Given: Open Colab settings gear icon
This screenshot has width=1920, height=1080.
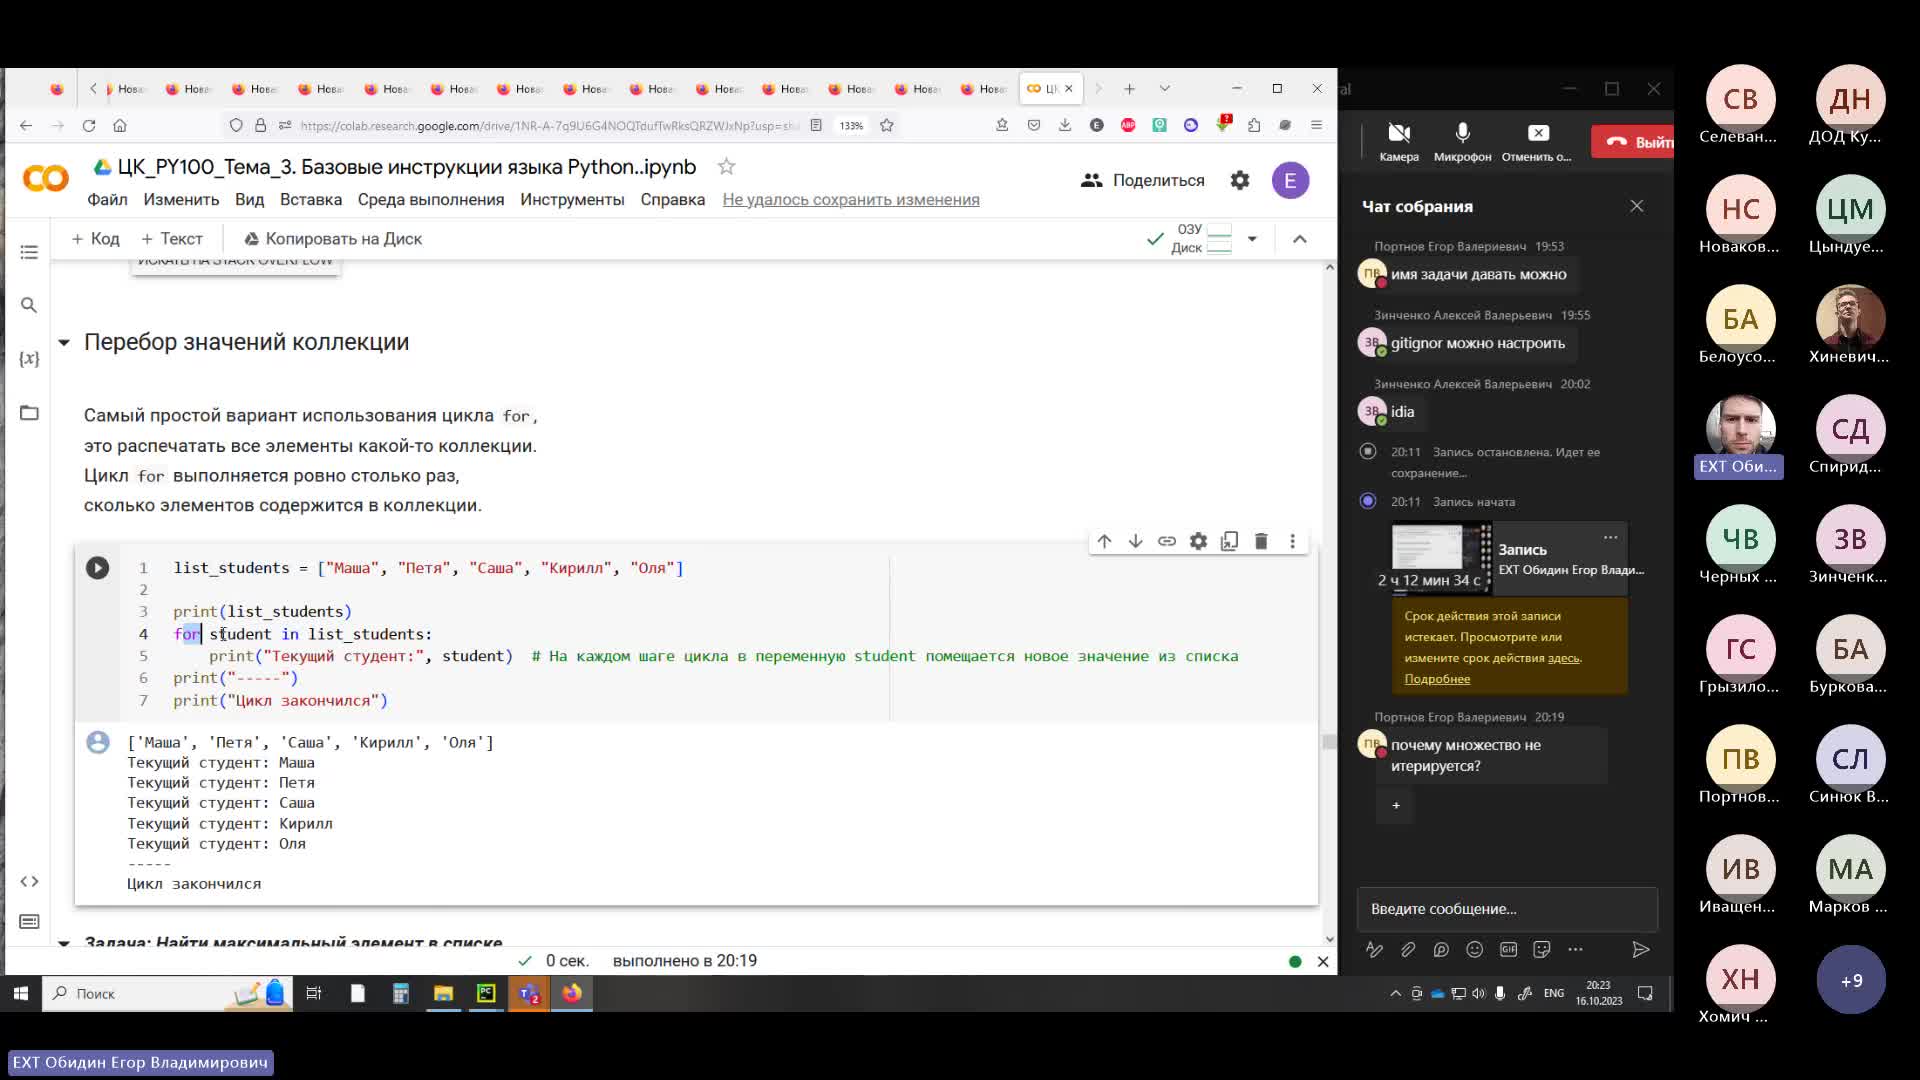Looking at the screenshot, I should pyautogui.click(x=1240, y=180).
